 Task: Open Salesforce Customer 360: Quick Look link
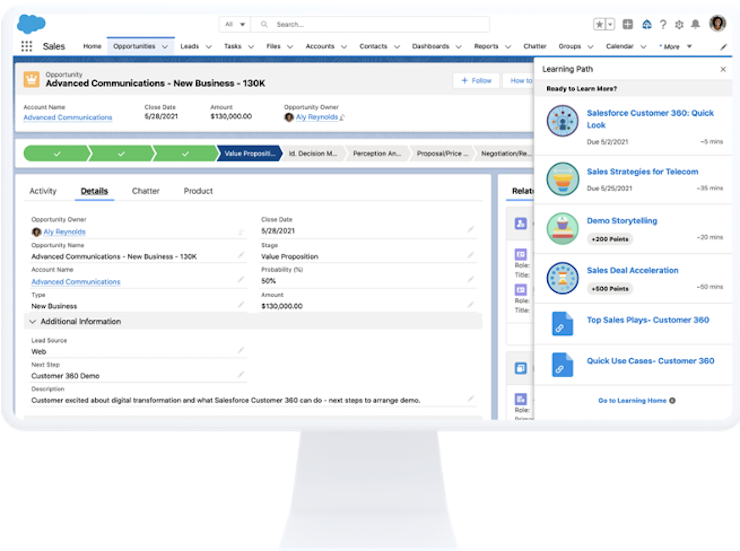(x=650, y=119)
